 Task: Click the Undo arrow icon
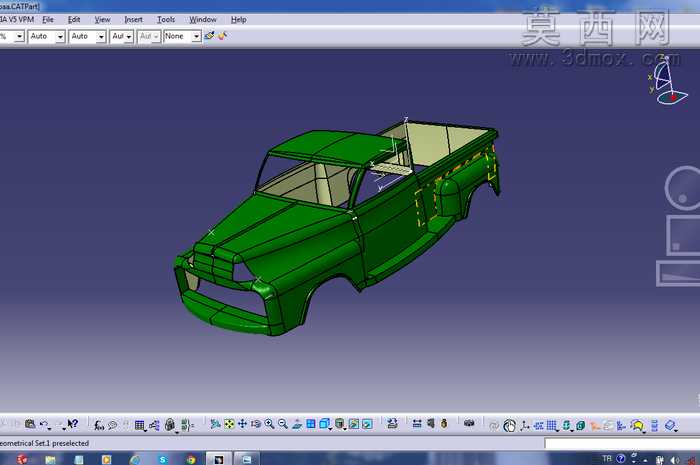click(44, 424)
